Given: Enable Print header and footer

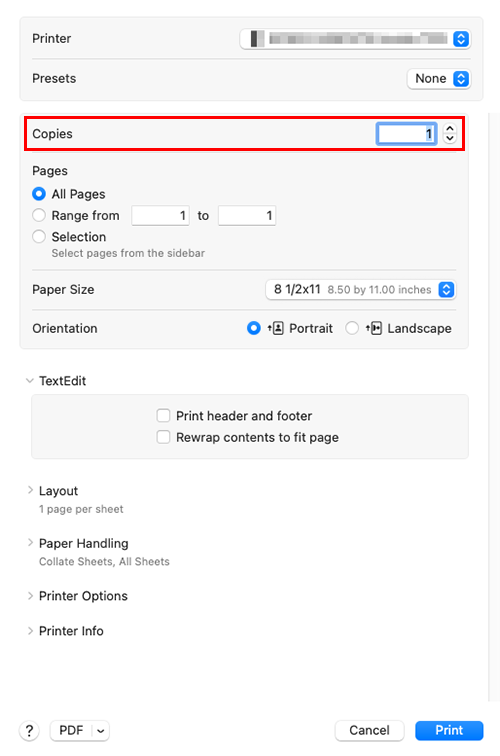Looking at the screenshot, I should [x=163, y=416].
